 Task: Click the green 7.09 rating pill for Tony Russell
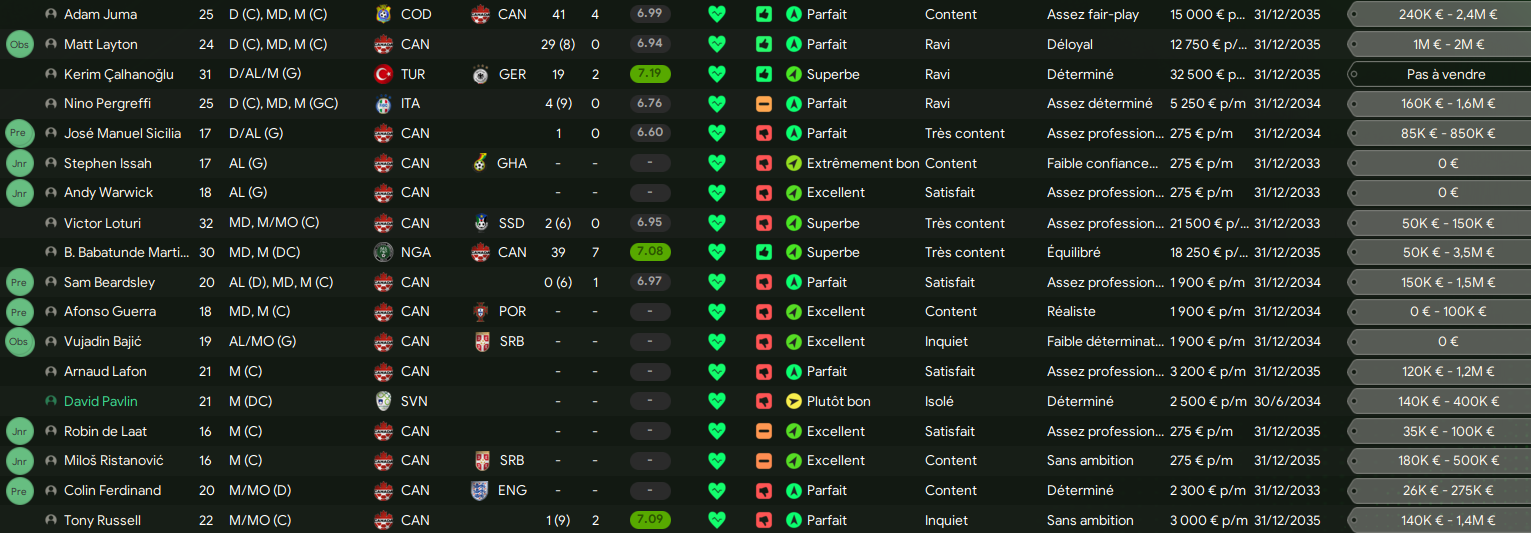coord(650,521)
